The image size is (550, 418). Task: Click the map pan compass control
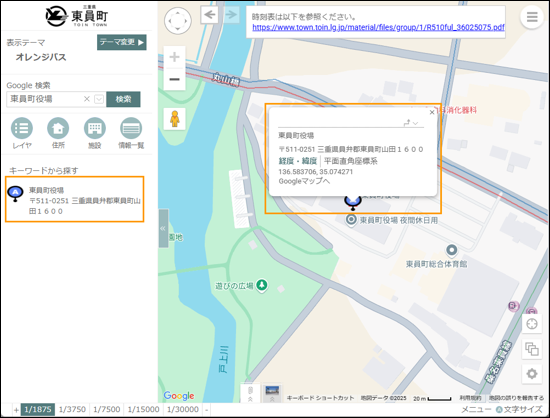point(178,21)
